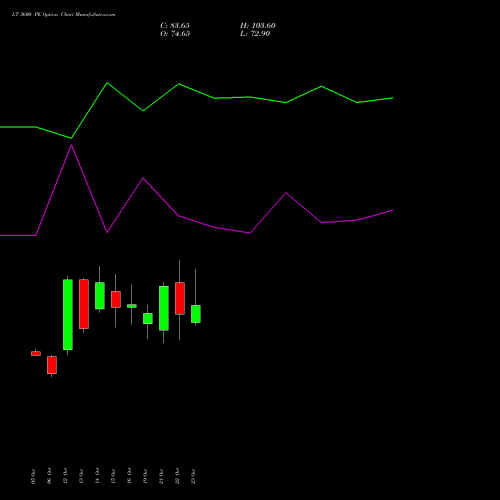500x500 pixels.
Task: Click the purple line's highest peak
Action: tap(71, 145)
